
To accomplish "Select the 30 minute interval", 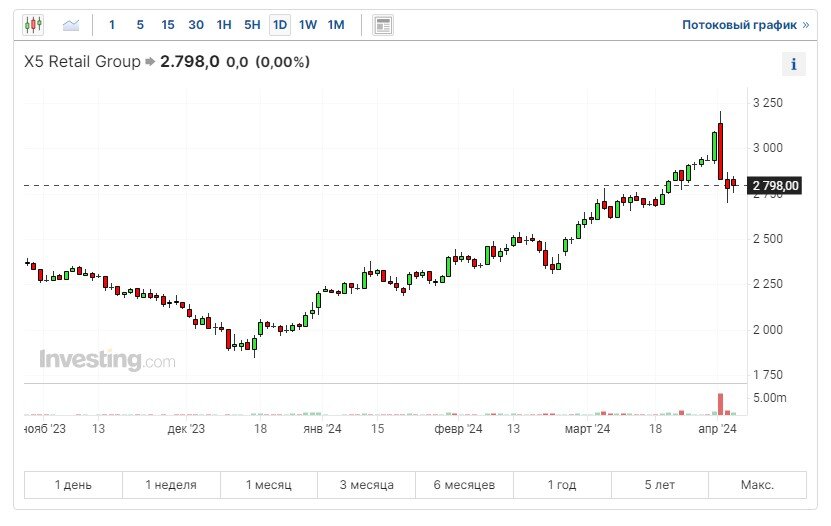I will pyautogui.click(x=196, y=25).
